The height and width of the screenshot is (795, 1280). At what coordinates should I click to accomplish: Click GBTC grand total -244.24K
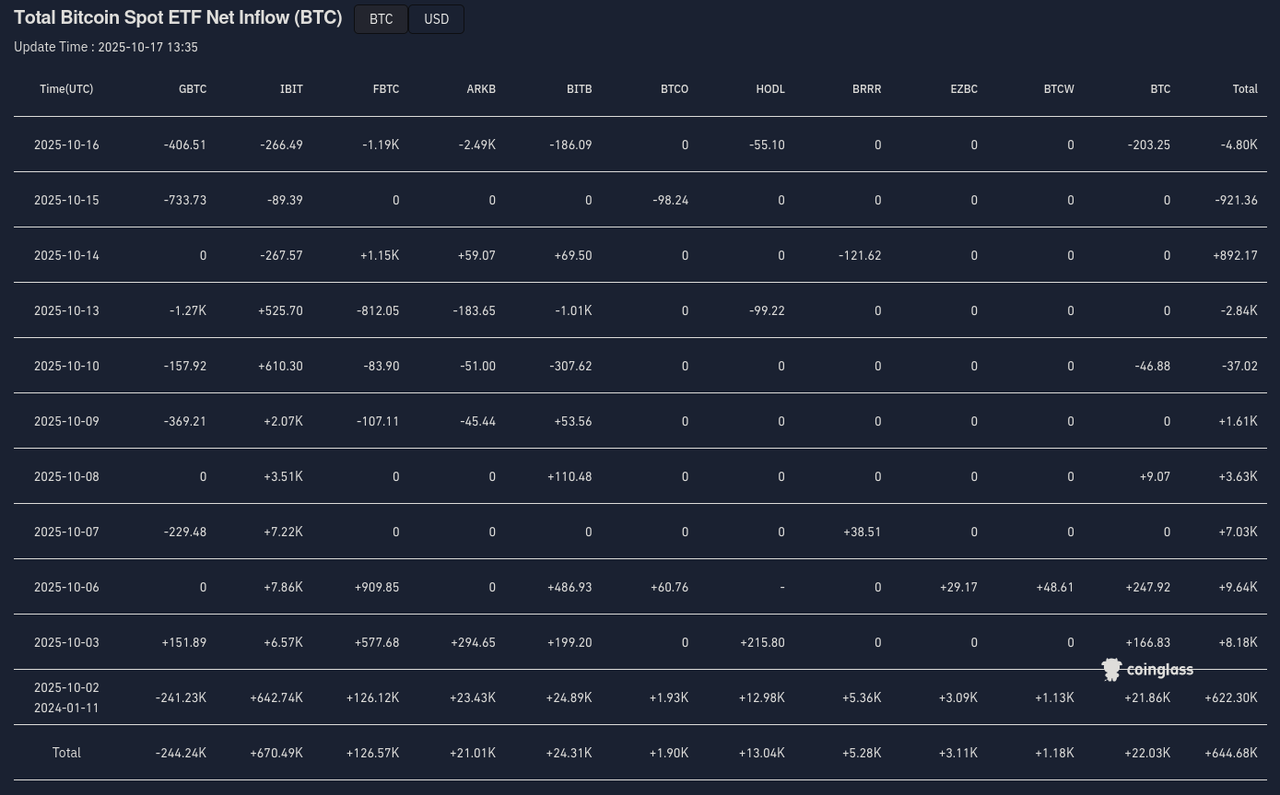point(181,753)
